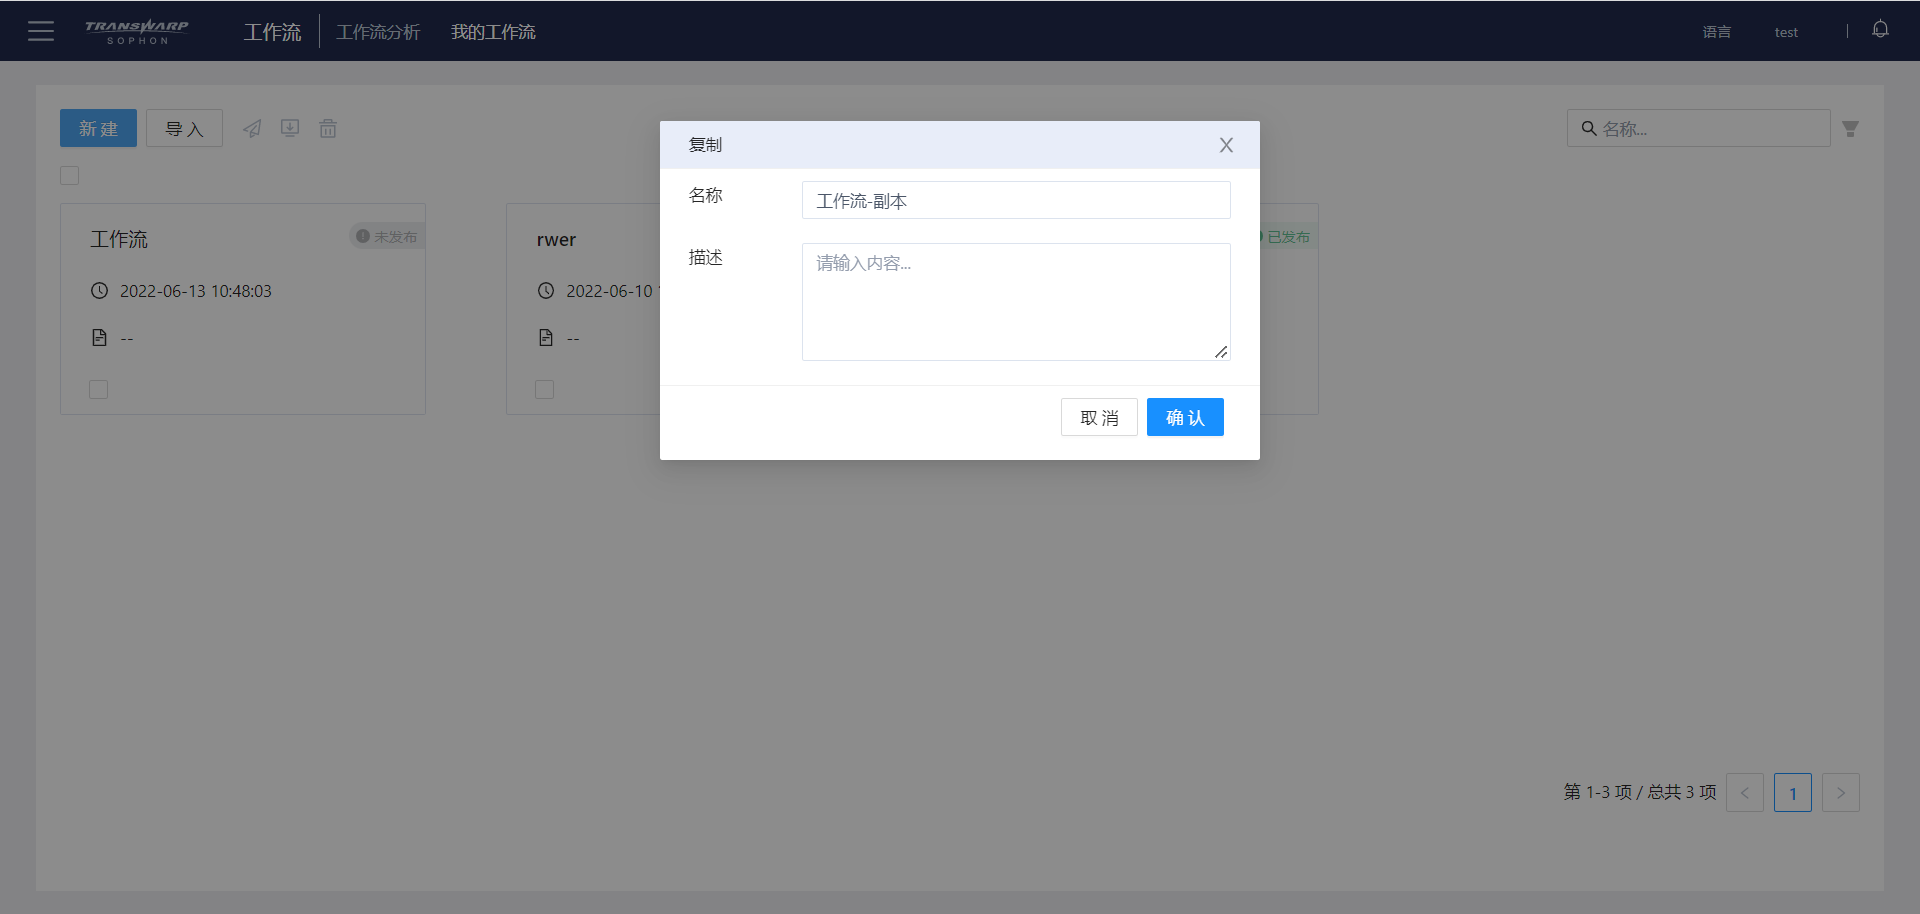
Task: Click the textarea resize handle corner
Action: [x=1221, y=351]
